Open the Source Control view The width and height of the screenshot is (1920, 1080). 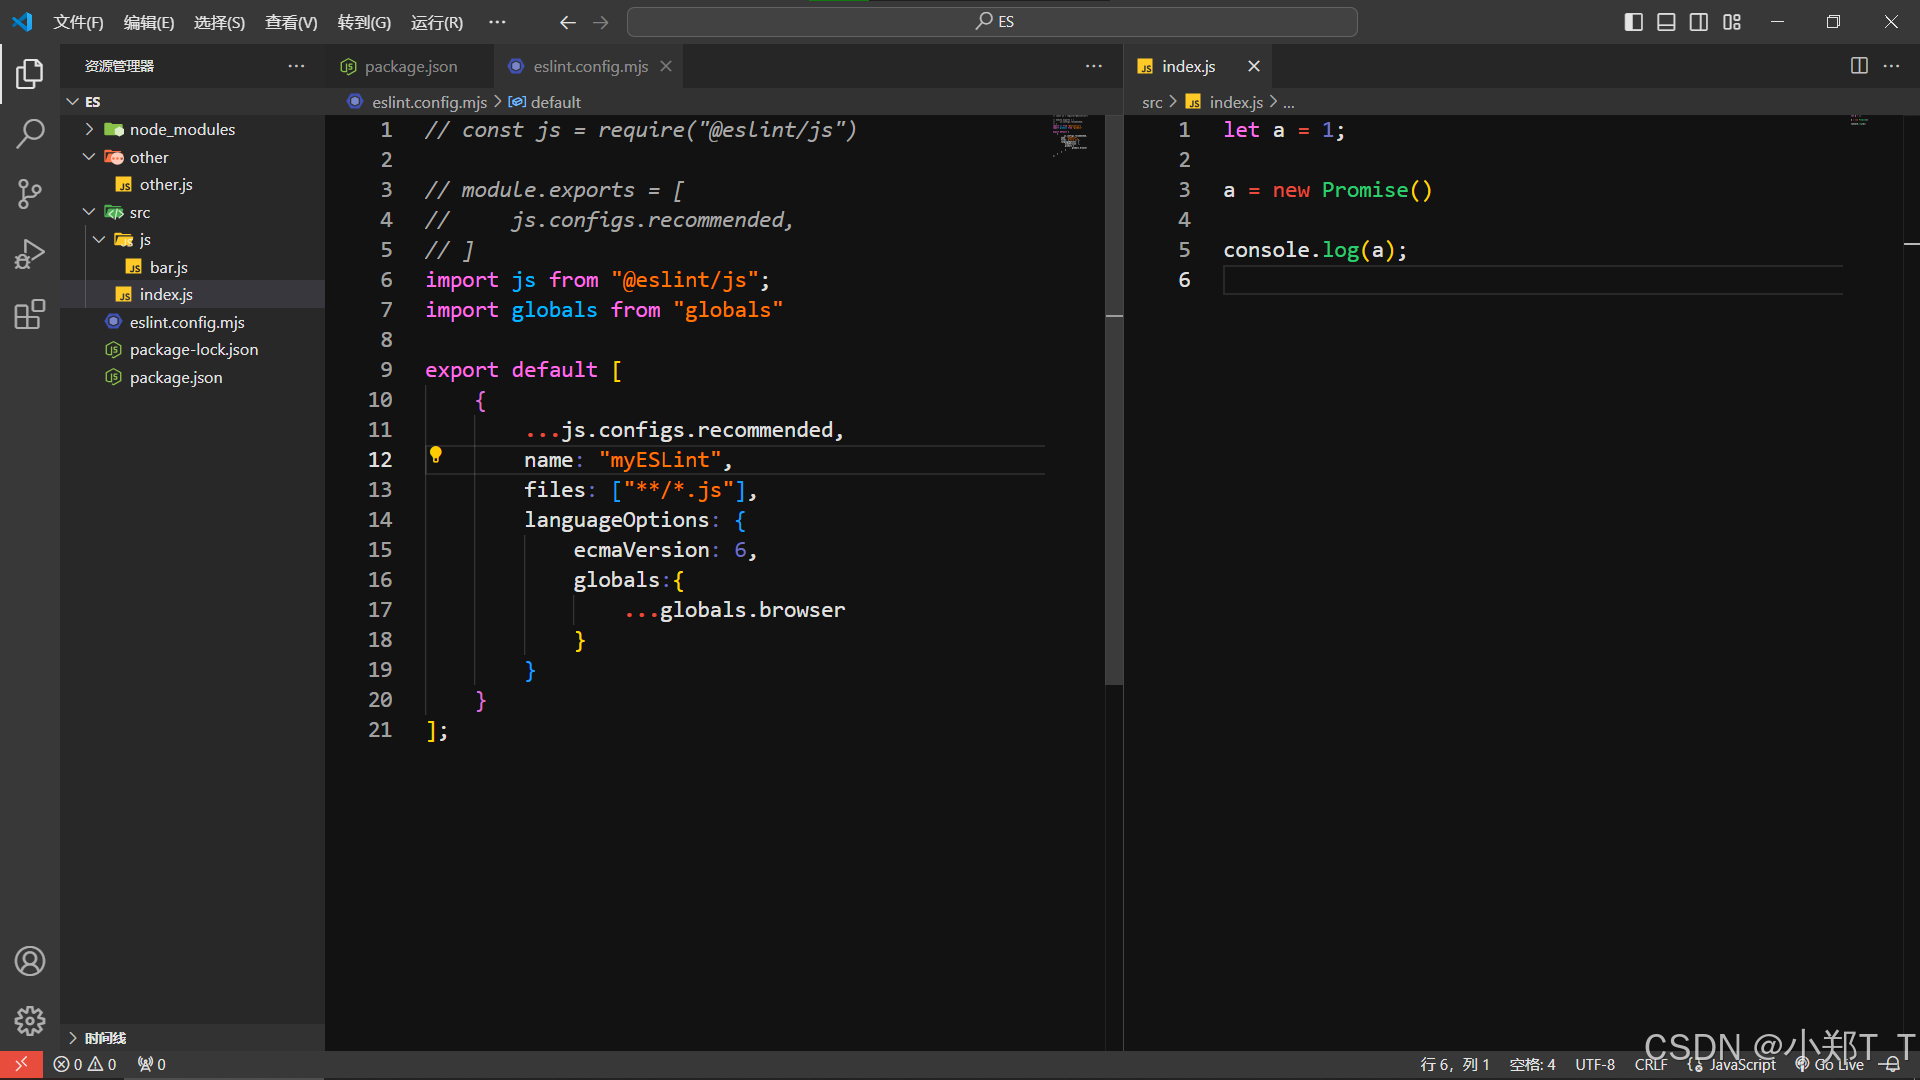pyautogui.click(x=30, y=194)
